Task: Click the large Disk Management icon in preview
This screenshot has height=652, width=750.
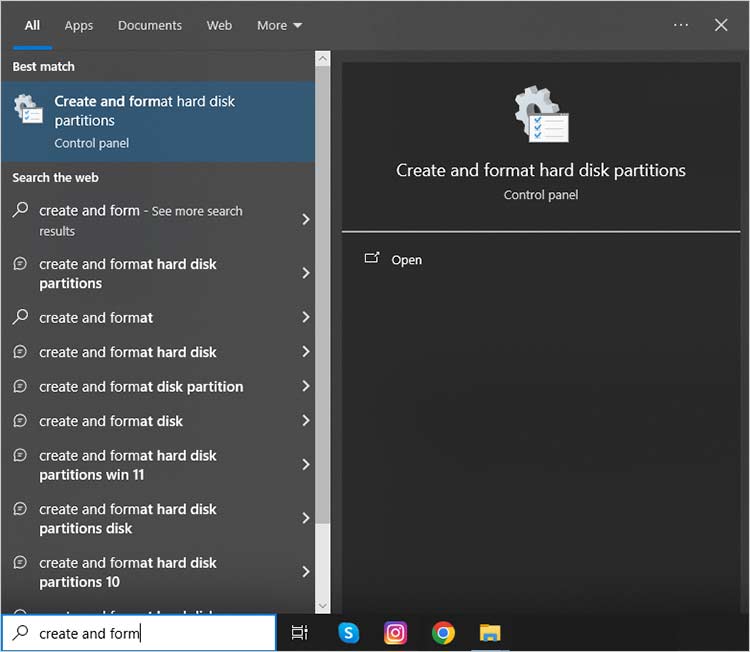Action: pos(541,114)
